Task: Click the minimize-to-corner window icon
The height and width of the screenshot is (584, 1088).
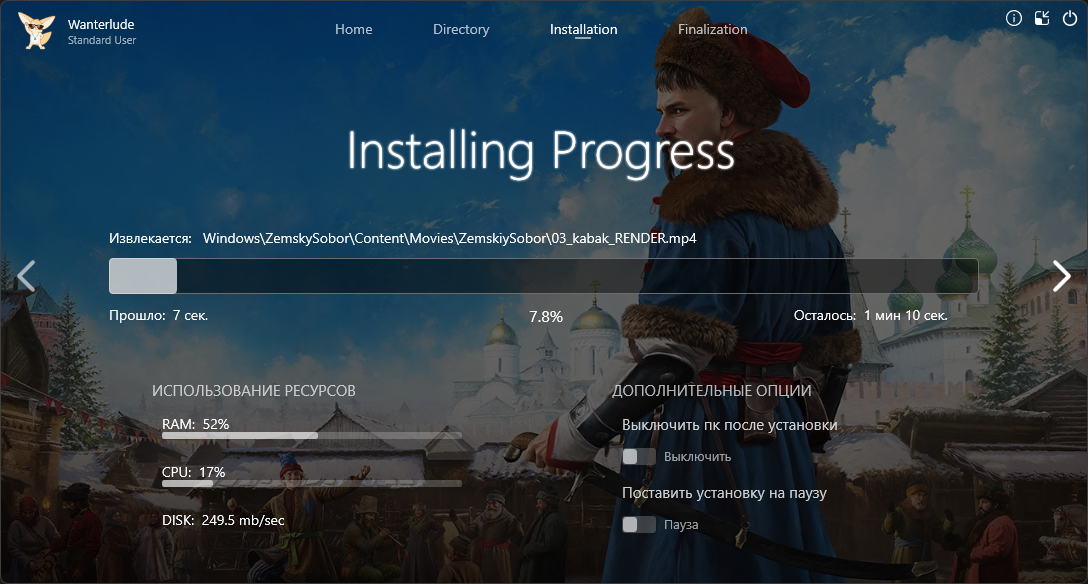Action: [x=1042, y=18]
